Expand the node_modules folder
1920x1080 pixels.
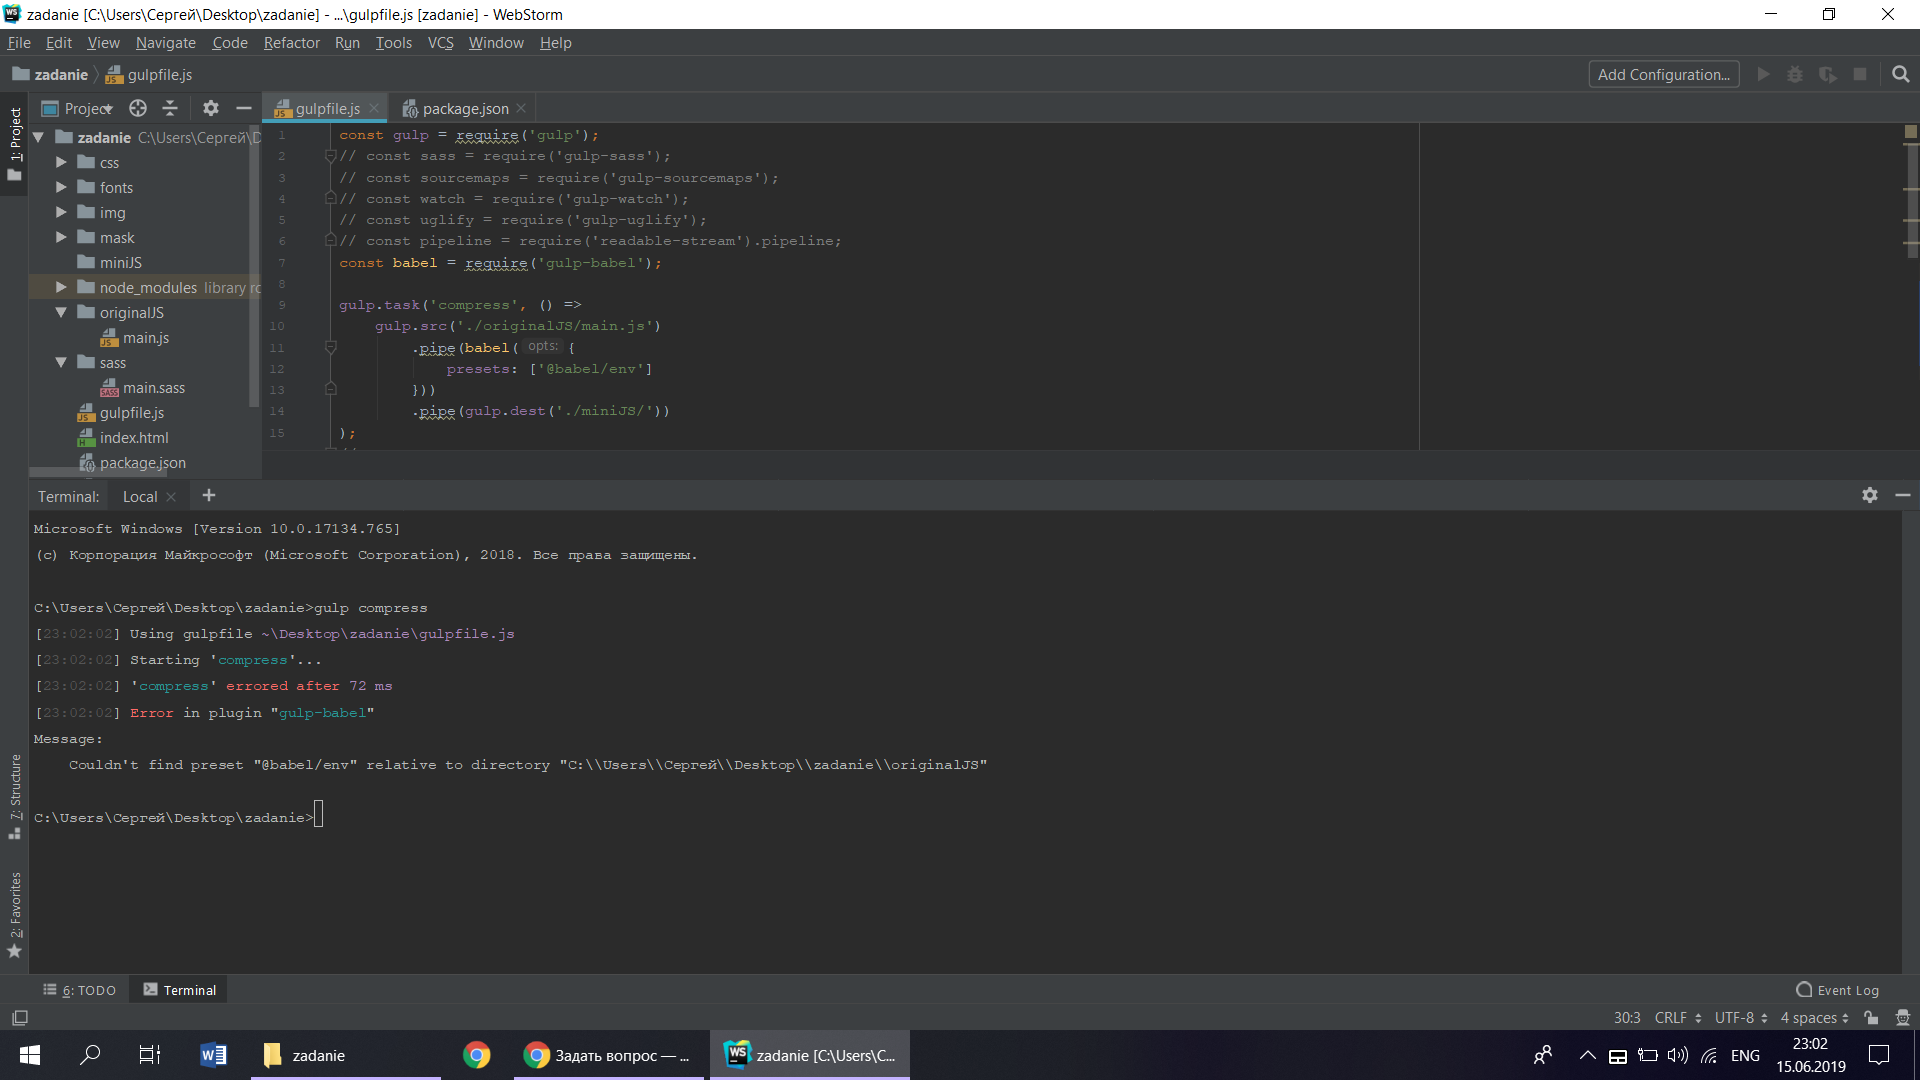61,287
